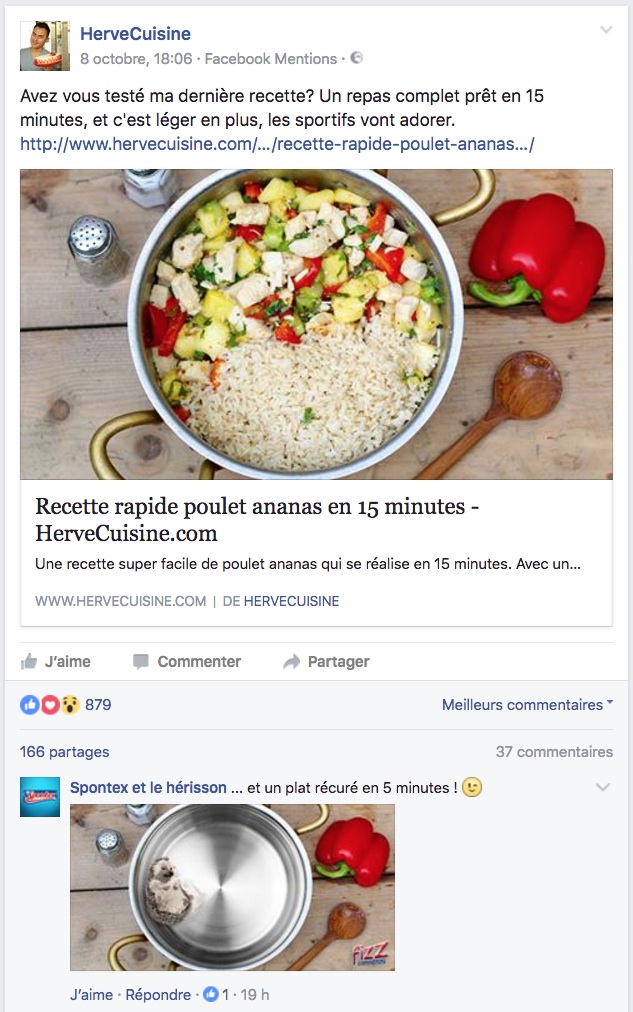
Task: Open the Meilleurs commentaires sort dropdown
Action: (x=527, y=705)
